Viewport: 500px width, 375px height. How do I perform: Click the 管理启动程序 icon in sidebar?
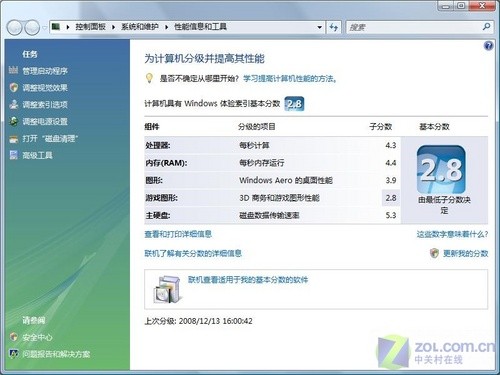(14, 70)
